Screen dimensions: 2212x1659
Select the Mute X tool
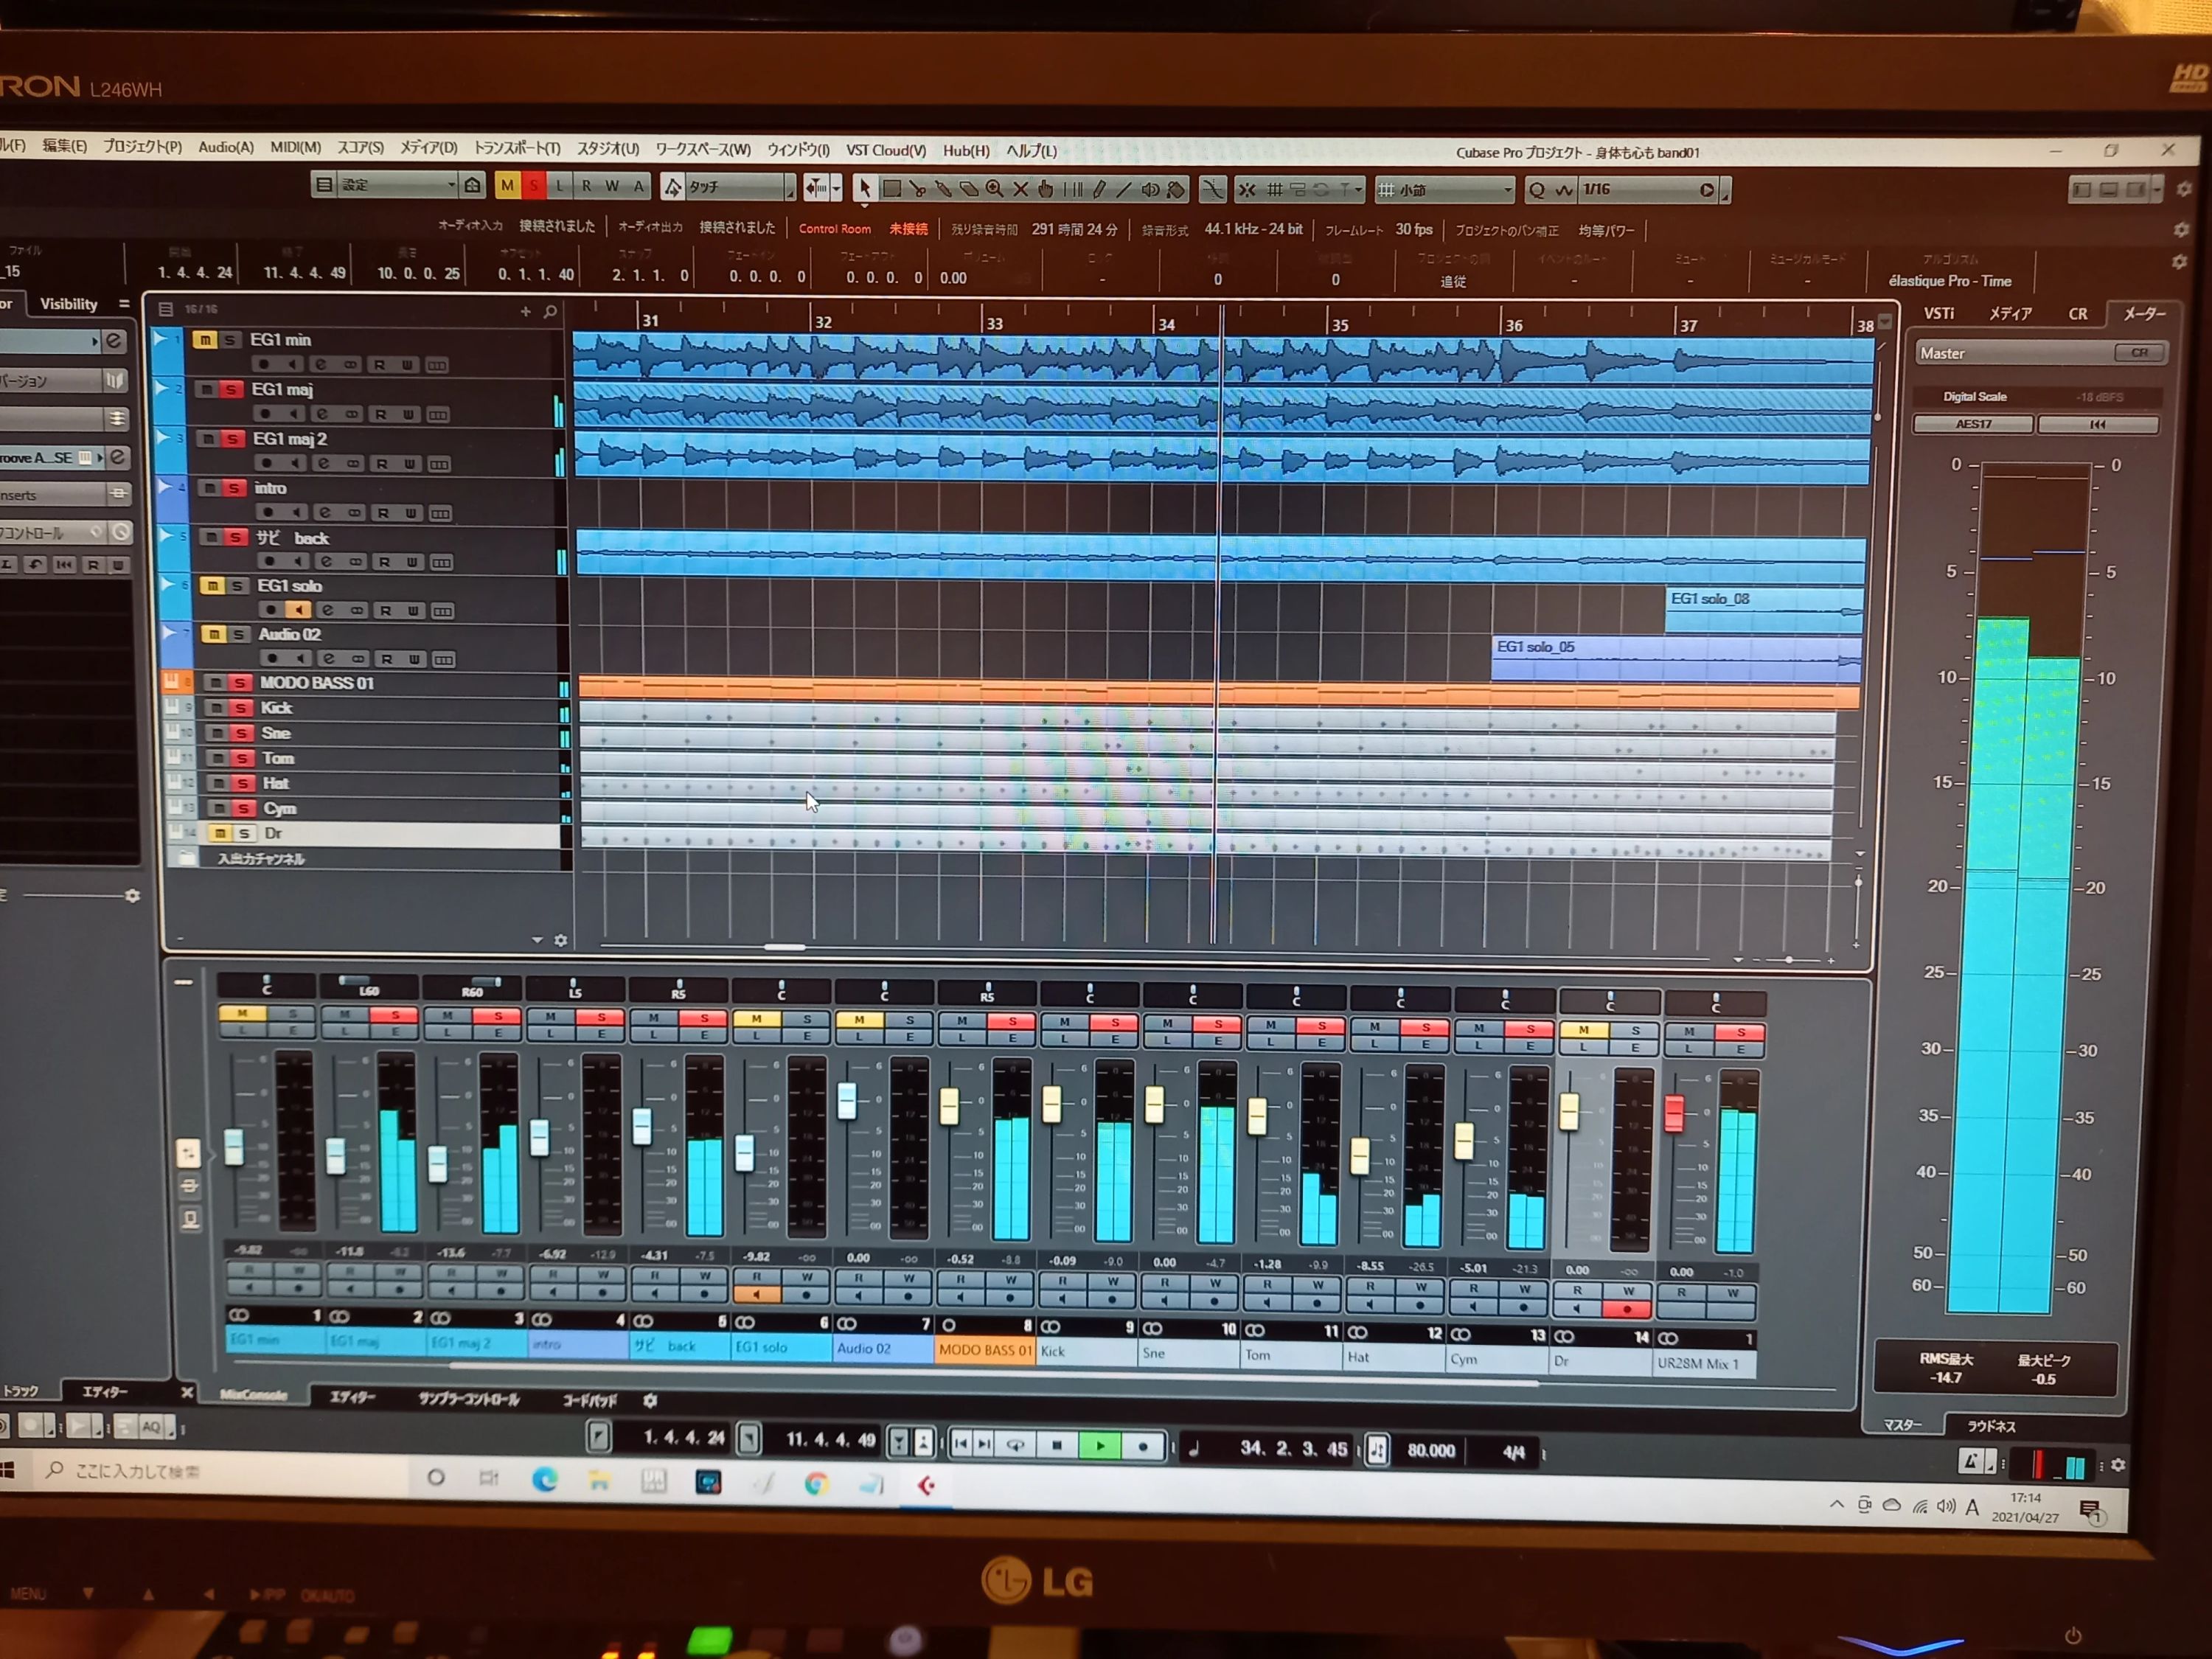click(x=1021, y=189)
